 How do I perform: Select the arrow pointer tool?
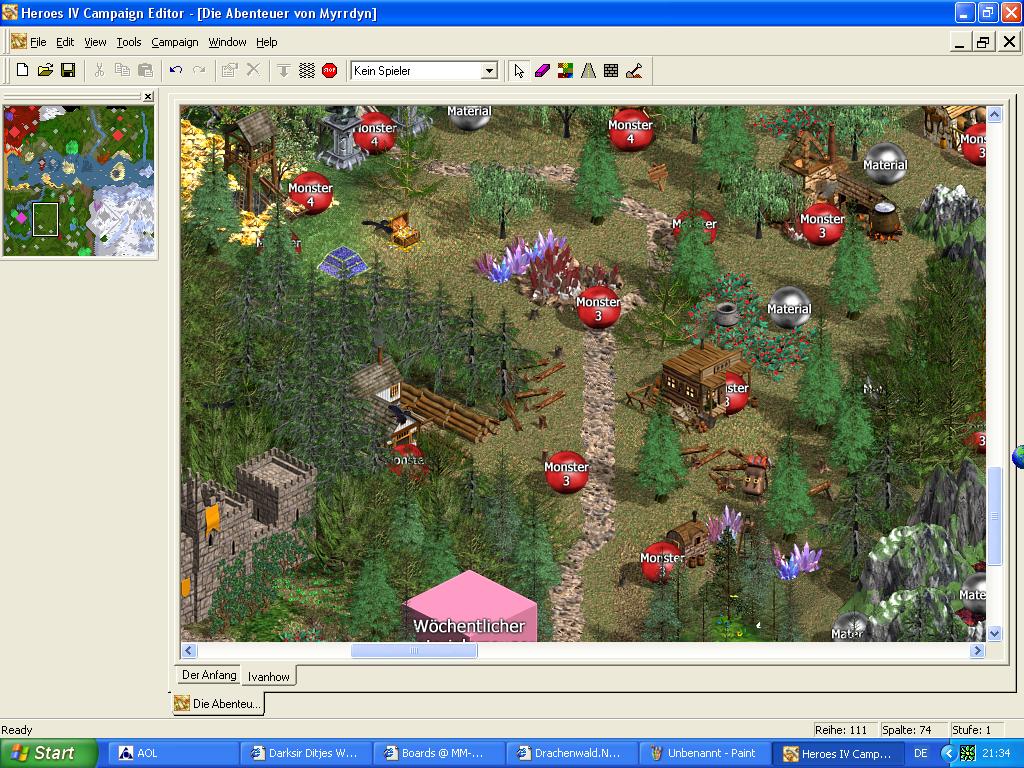point(519,70)
